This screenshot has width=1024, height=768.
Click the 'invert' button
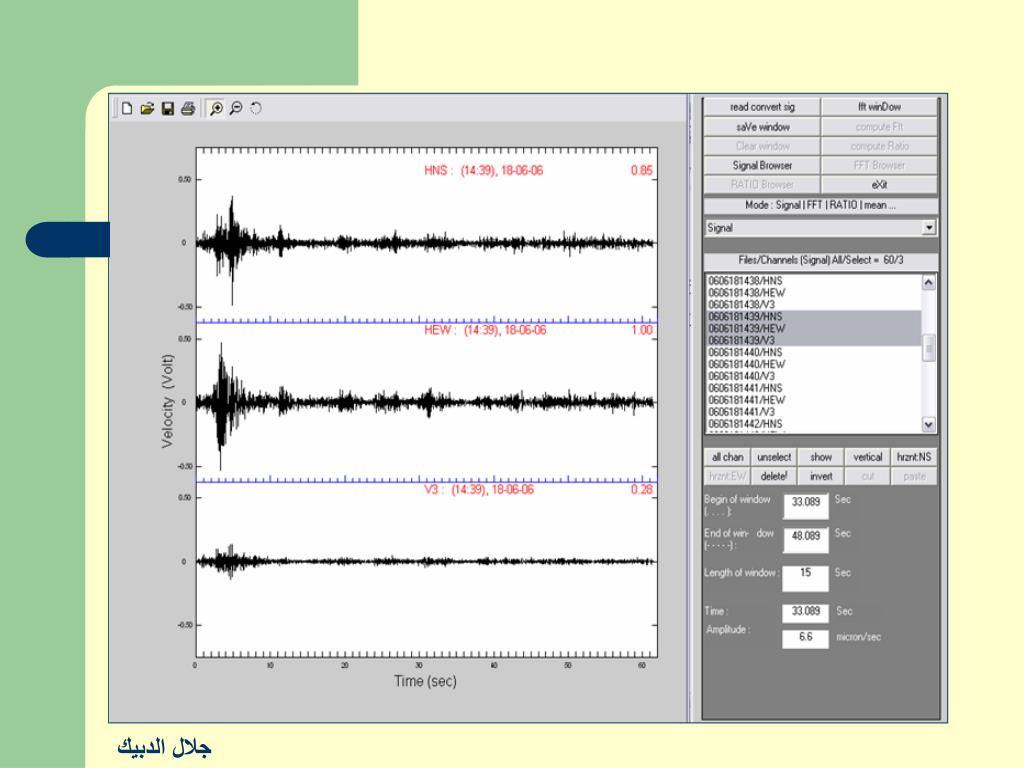point(821,476)
